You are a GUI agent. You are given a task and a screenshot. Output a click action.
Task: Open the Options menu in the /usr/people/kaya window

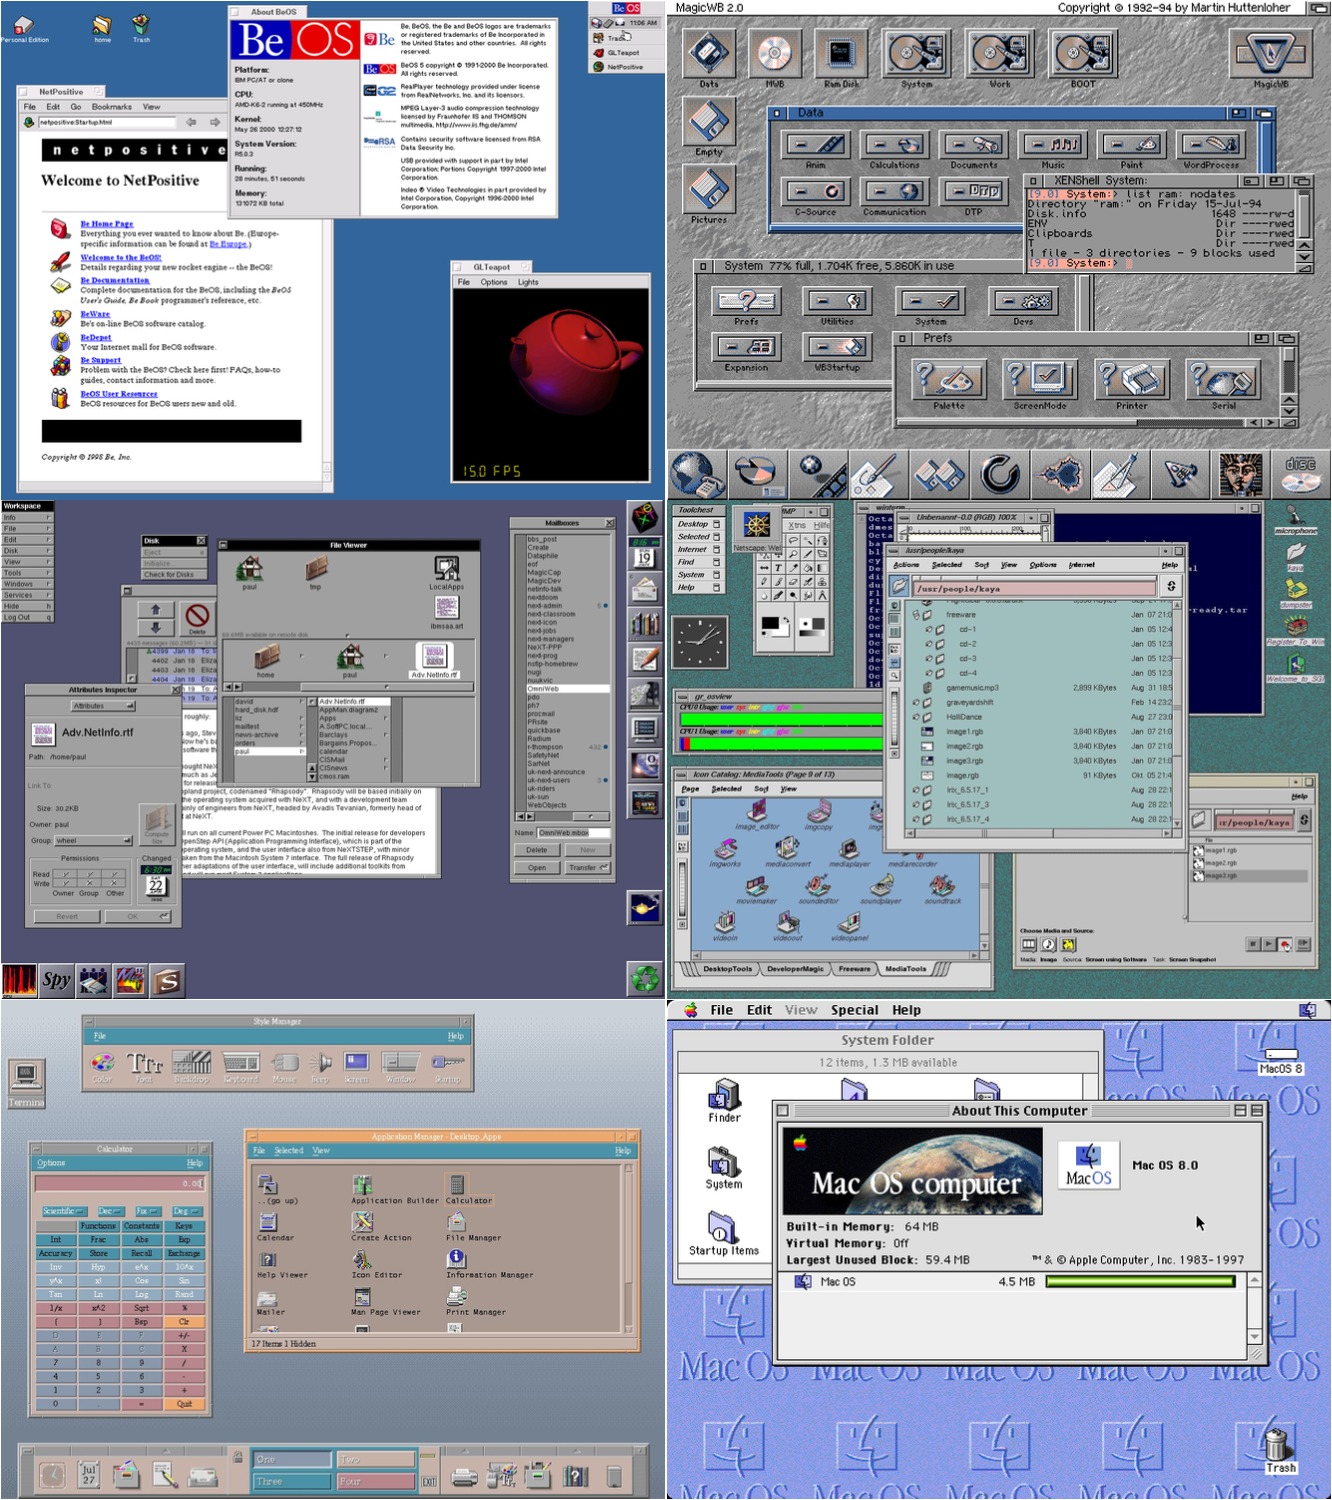point(1043,565)
